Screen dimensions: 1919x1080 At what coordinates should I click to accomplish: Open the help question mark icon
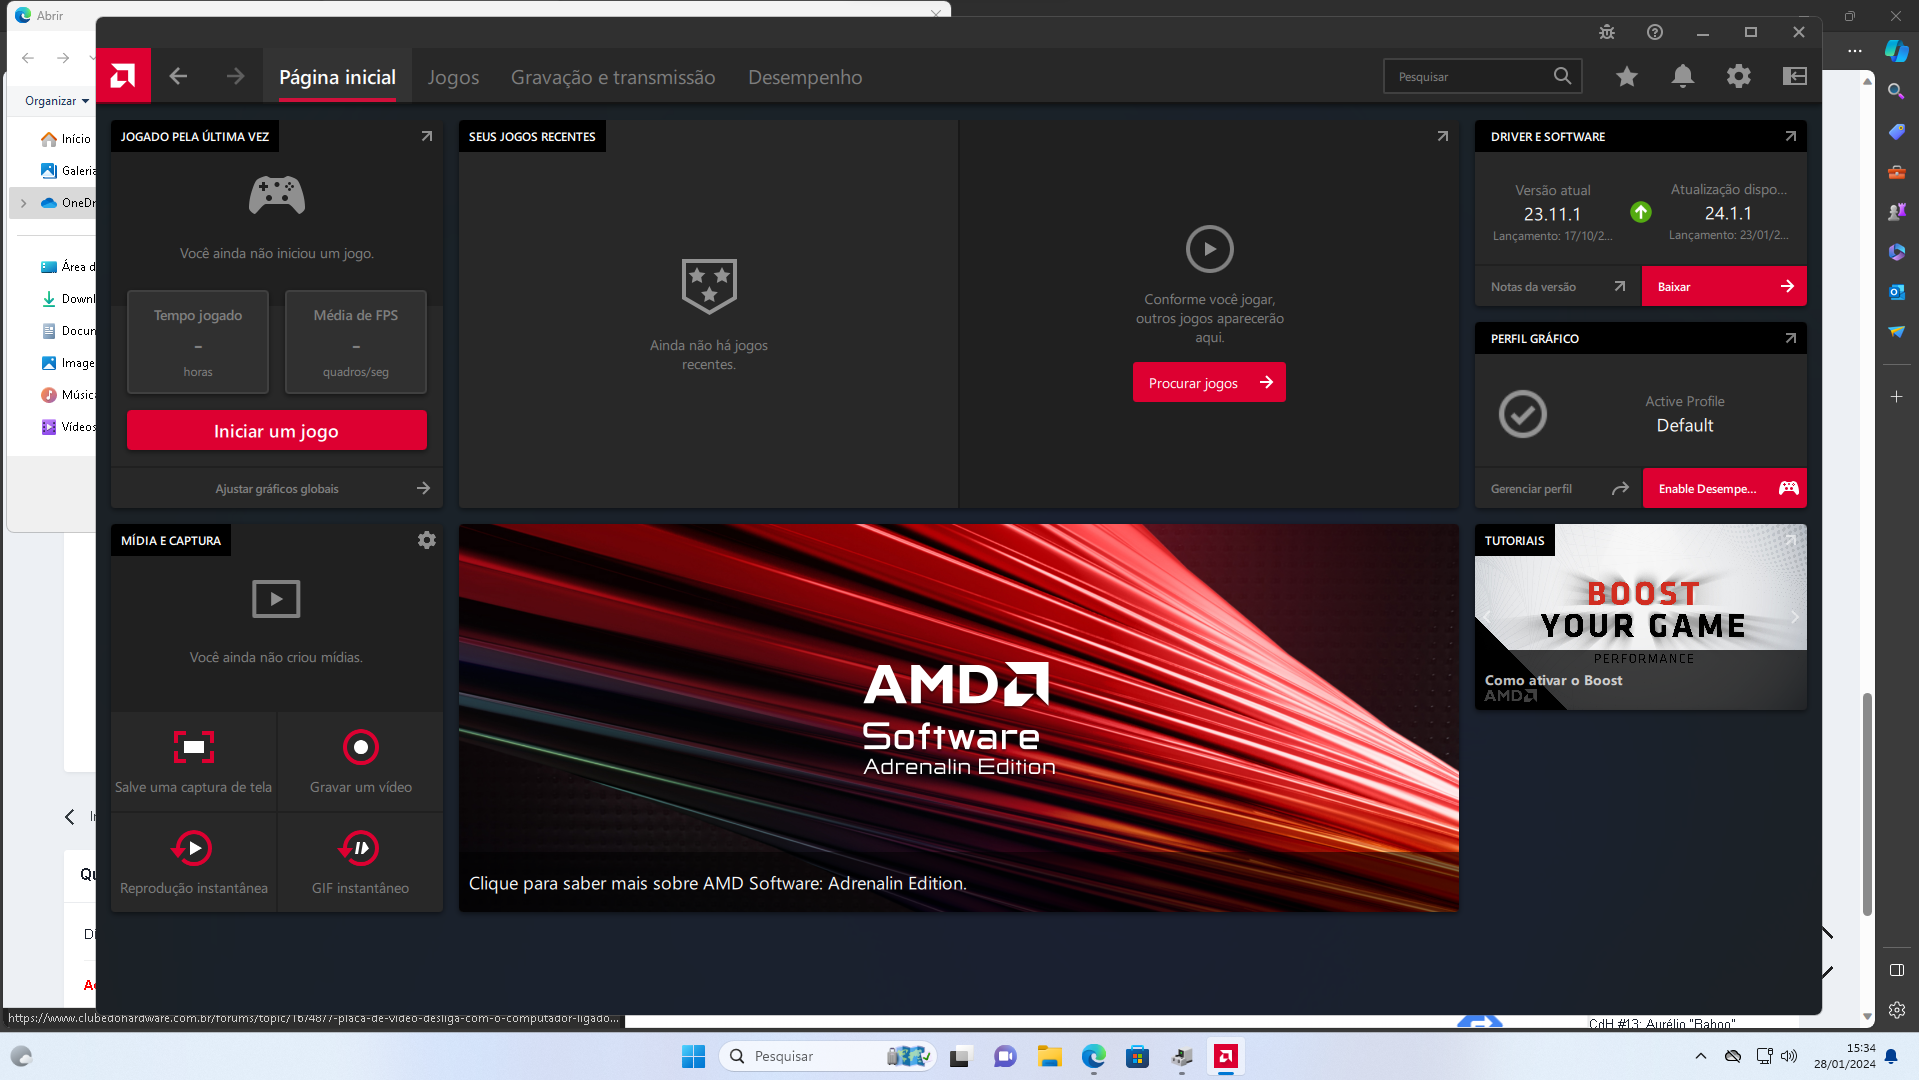[1655, 32]
